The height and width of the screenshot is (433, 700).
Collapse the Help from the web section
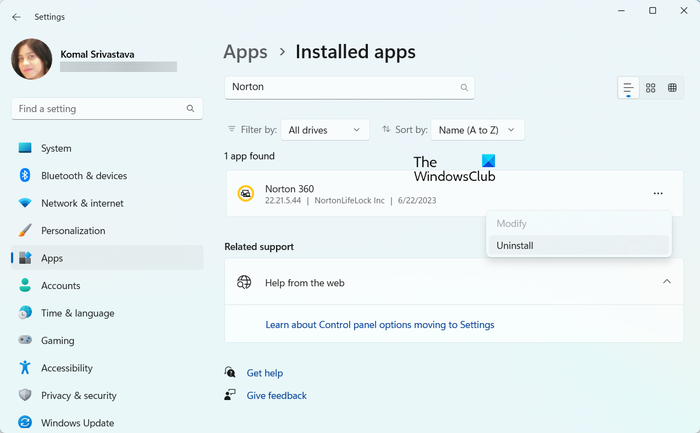[x=667, y=282]
